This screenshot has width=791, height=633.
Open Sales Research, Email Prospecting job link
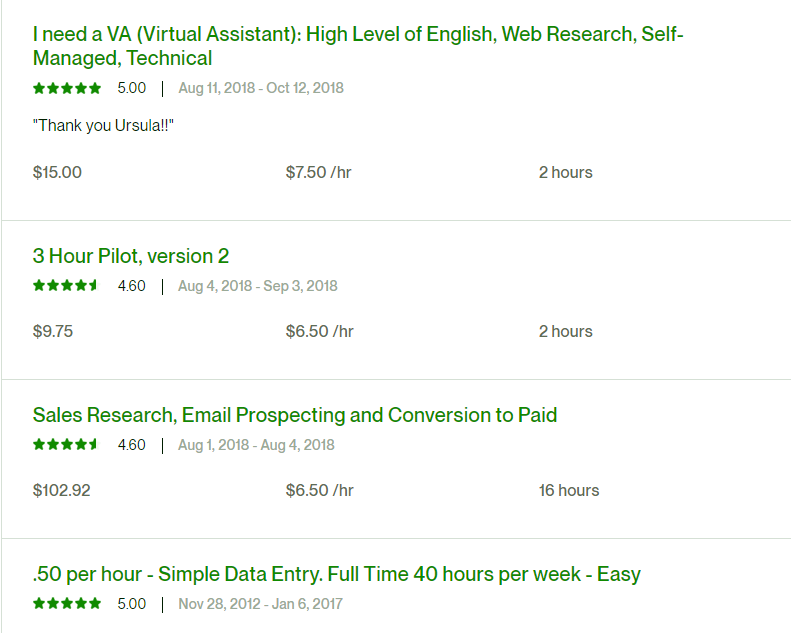click(x=295, y=415)
